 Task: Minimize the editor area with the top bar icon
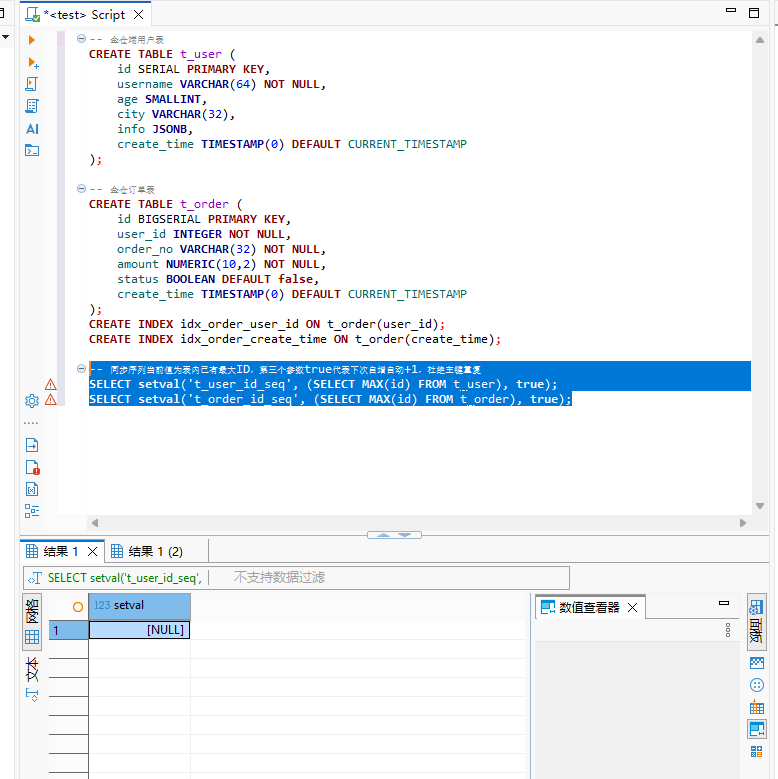click(x=731, y=10)
